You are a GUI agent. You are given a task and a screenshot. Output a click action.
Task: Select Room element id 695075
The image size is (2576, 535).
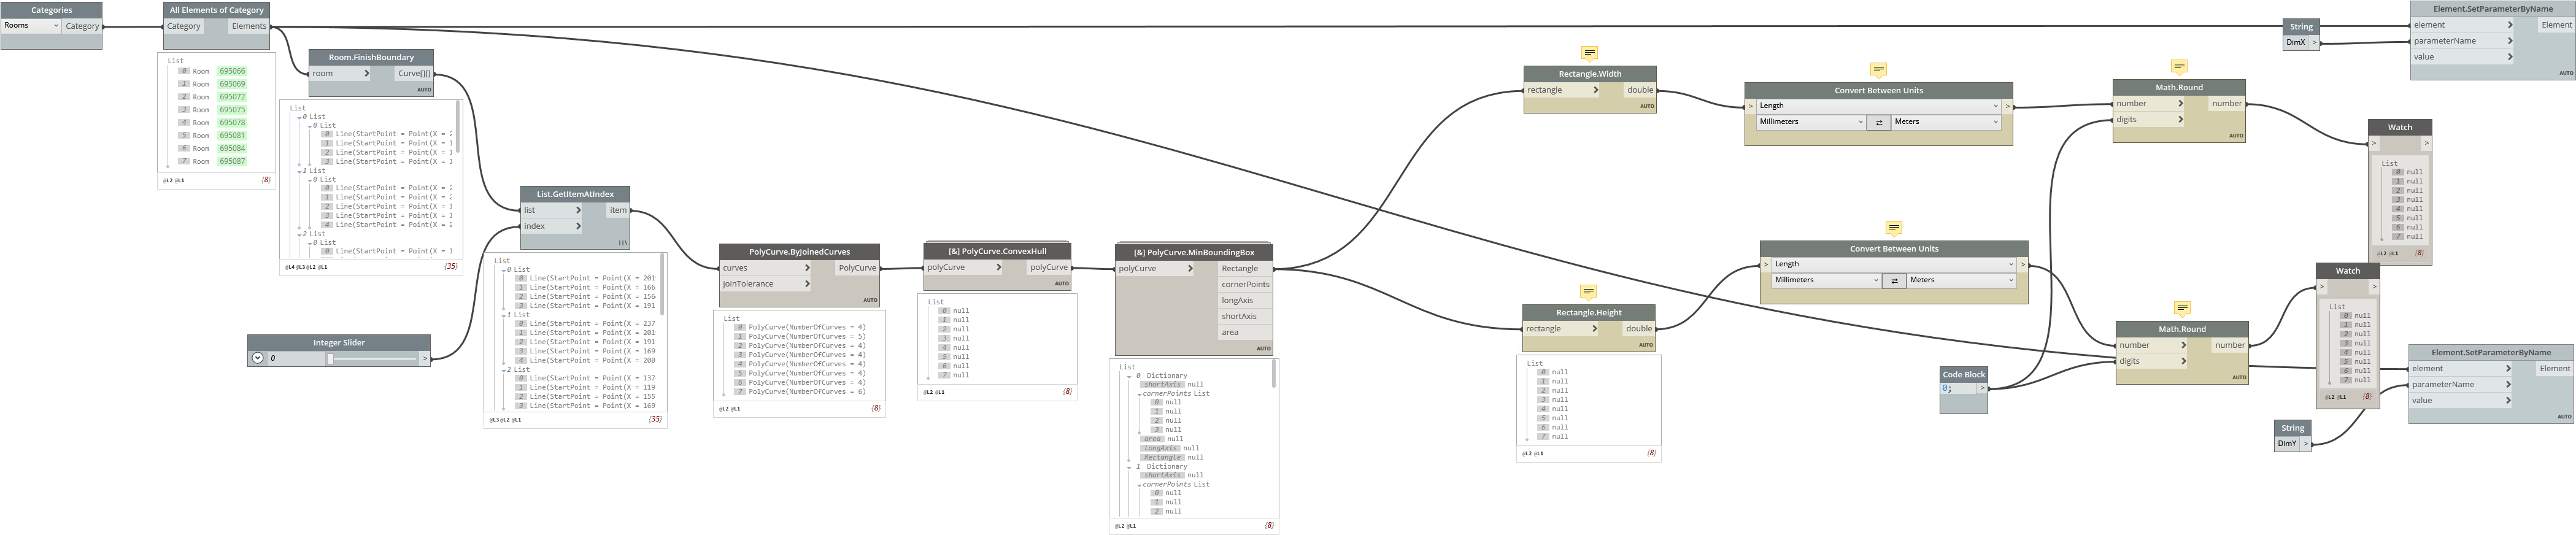232,110
